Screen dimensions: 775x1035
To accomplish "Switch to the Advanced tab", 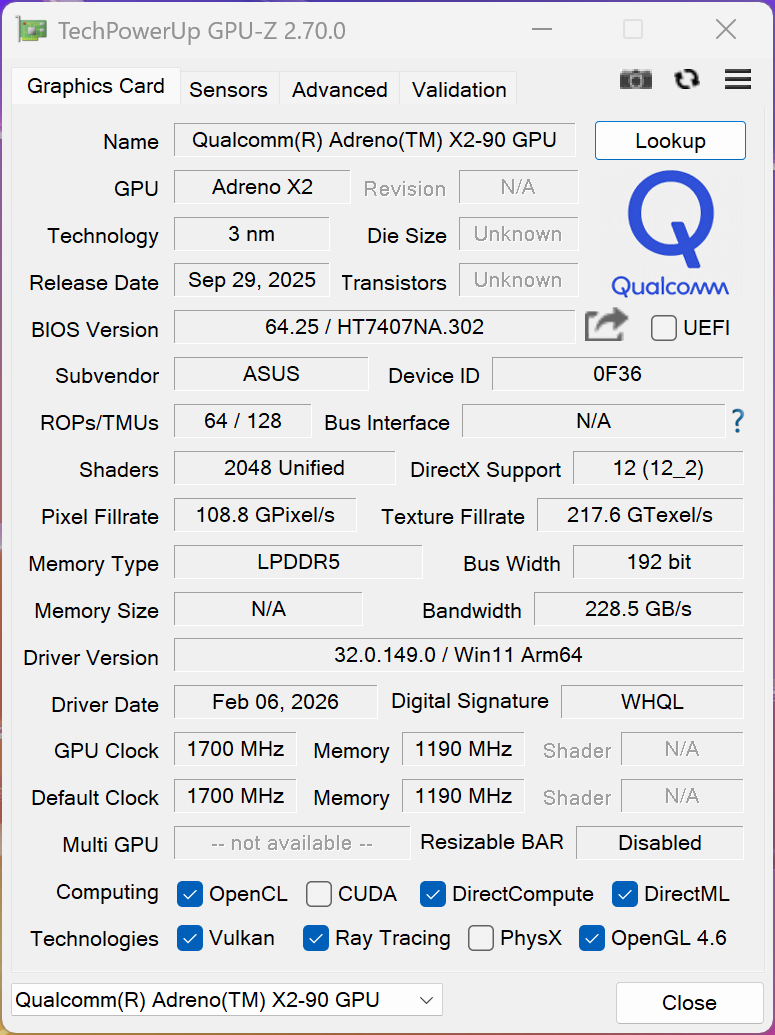I will click(339, 89).
